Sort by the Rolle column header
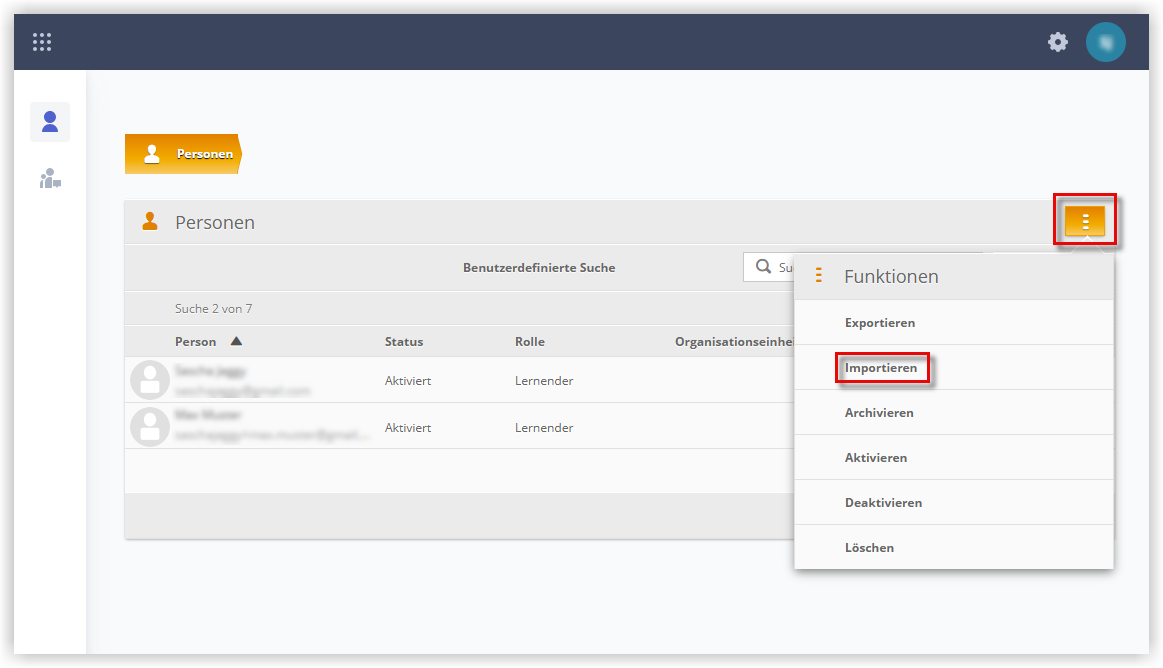The width and height of the screenshot is (1163, 668). coord(530,342)
